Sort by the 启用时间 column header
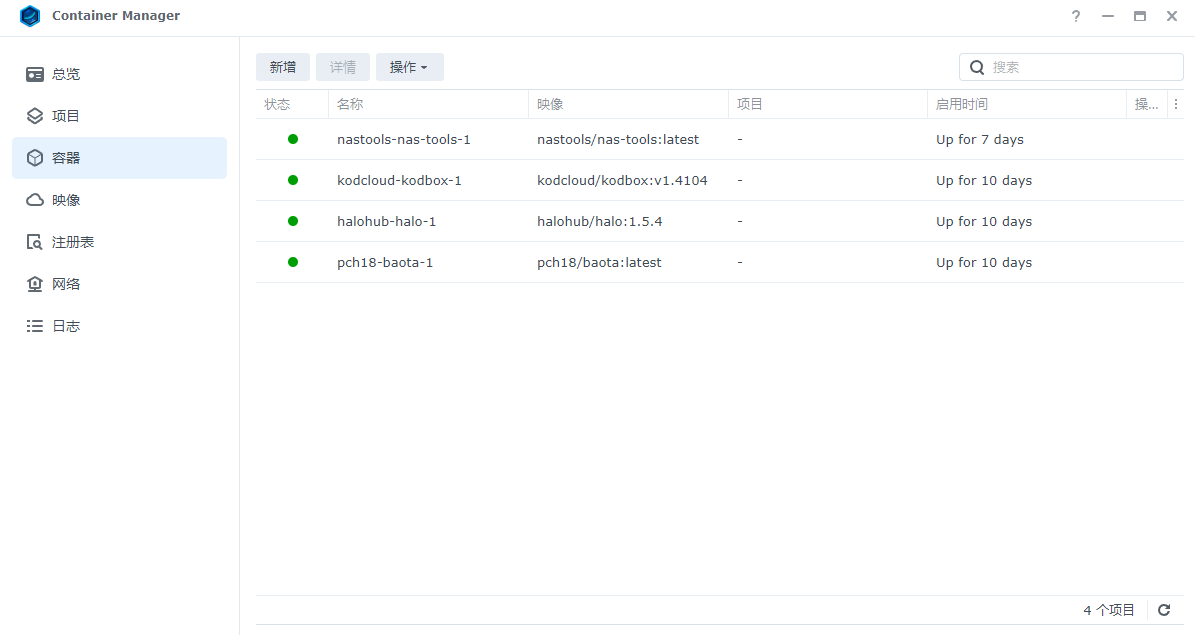 tap(1027, 104)
